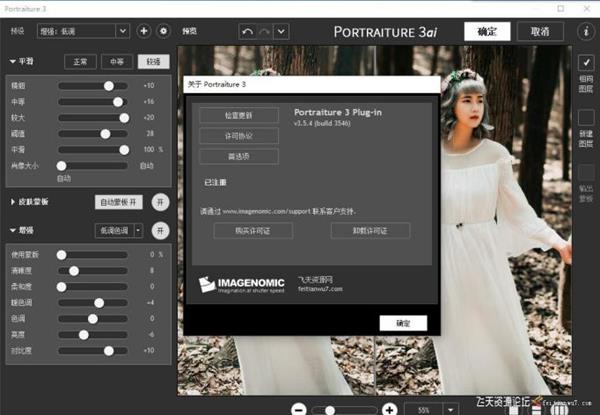Click the Portraiture 3 Plug-in title text
600x415 pixels.
338,112
